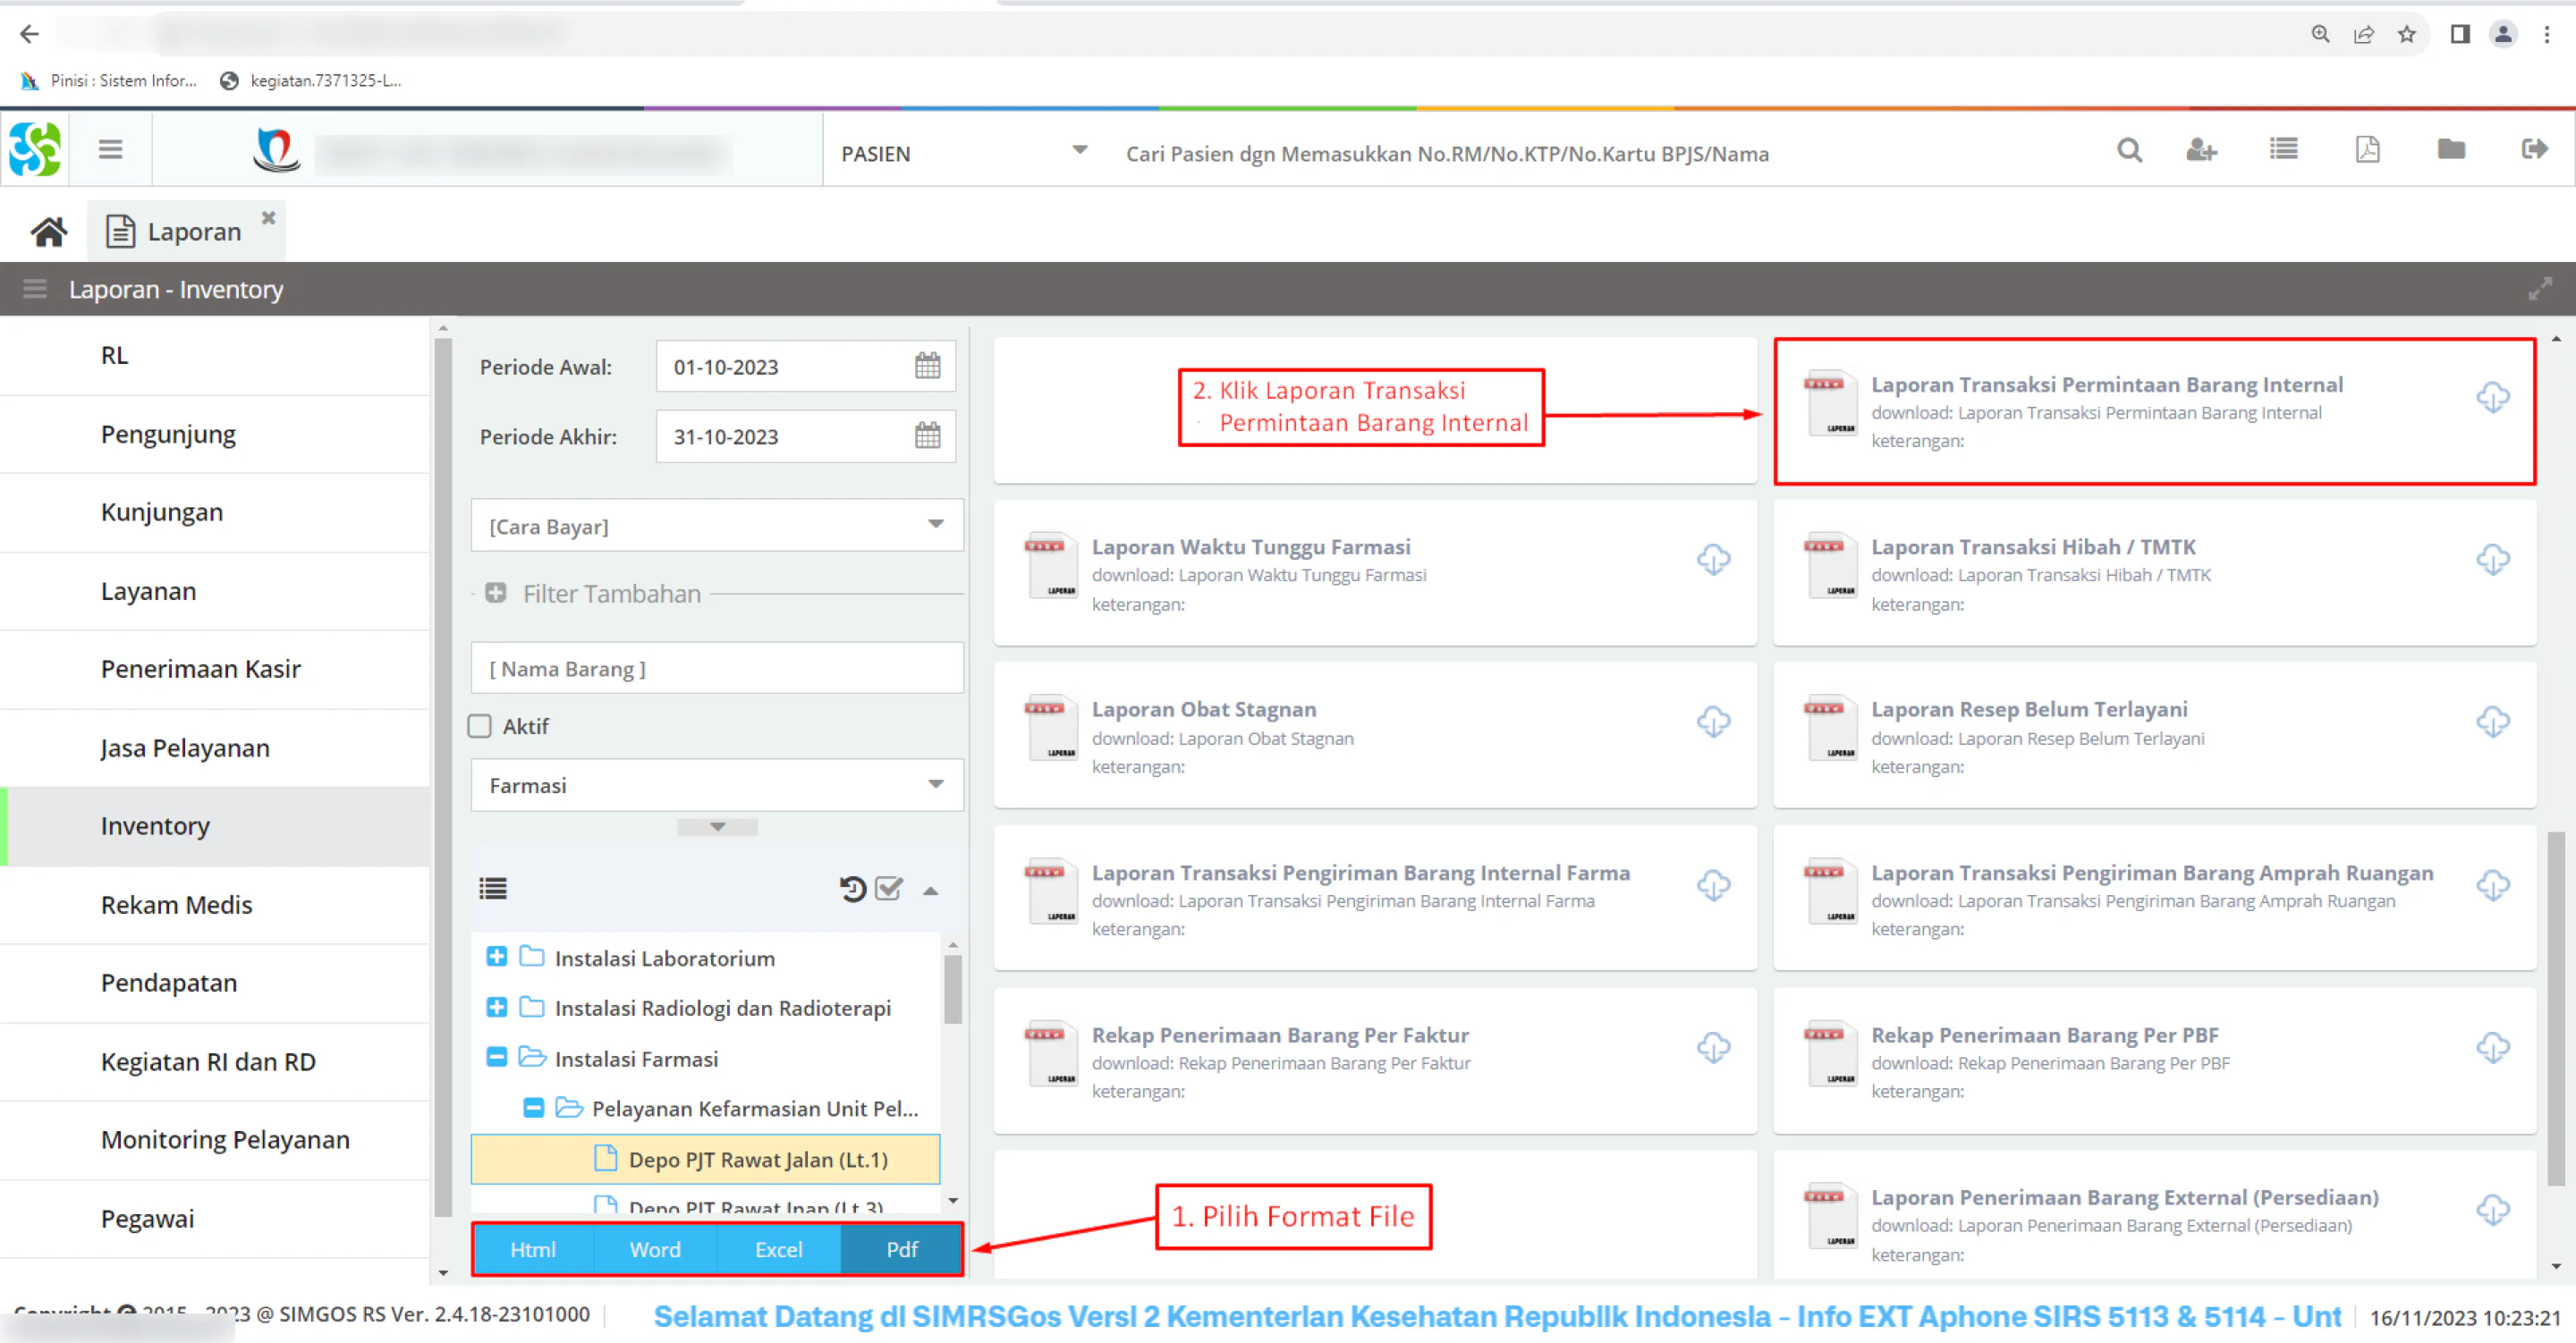Click the PDF document icon in header
This screenshot has width=2576, height=1343.
click(x=2367, y=150)
